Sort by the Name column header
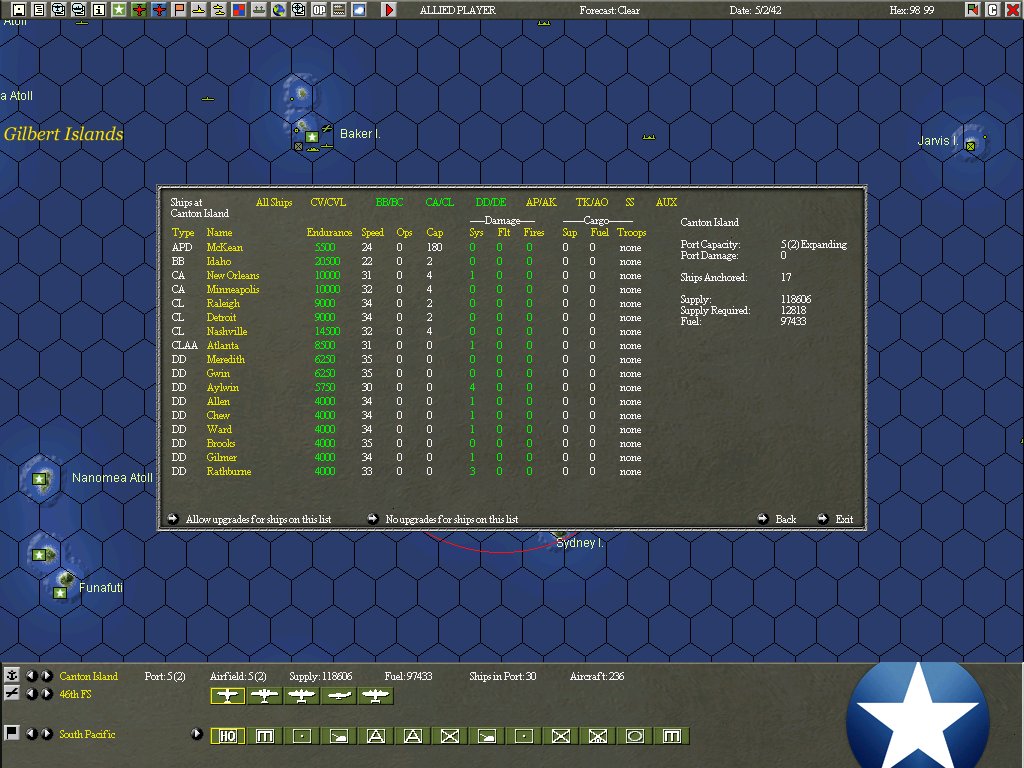 pos(219,232)
